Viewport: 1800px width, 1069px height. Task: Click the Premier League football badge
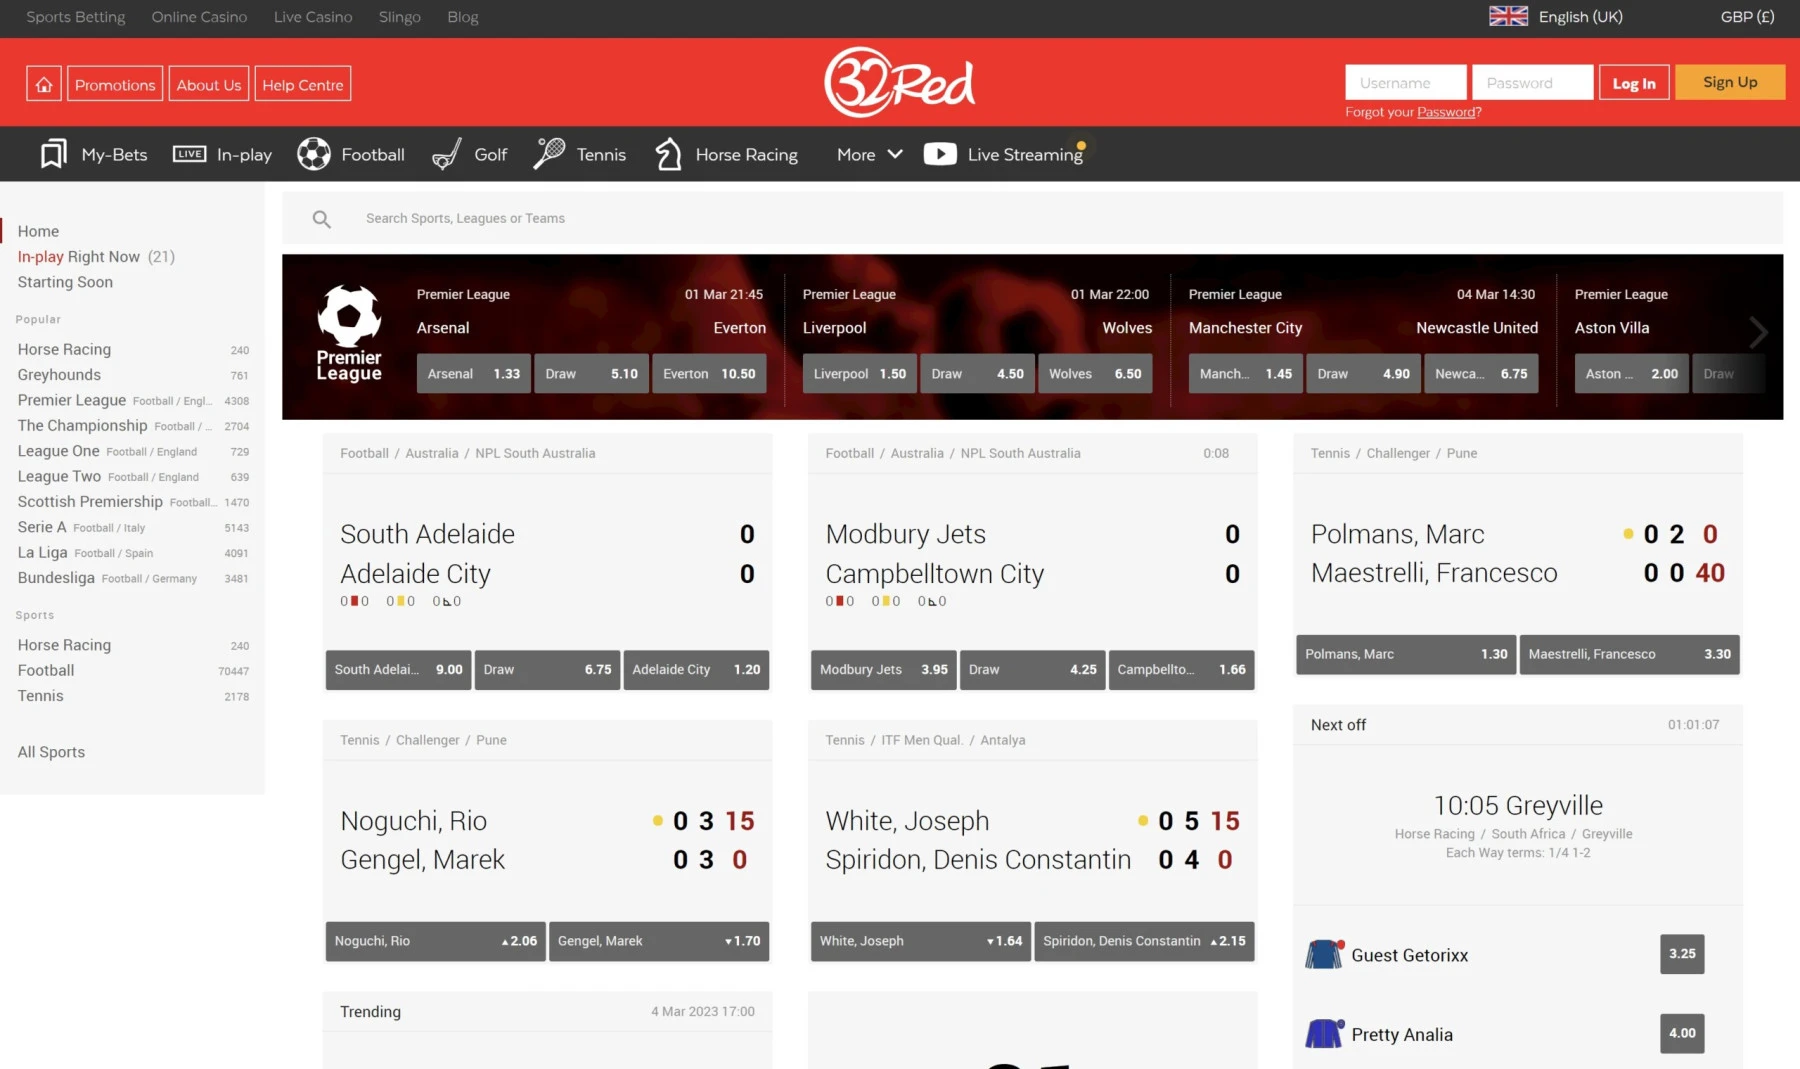pyautogui.click(x=349, y=333)
